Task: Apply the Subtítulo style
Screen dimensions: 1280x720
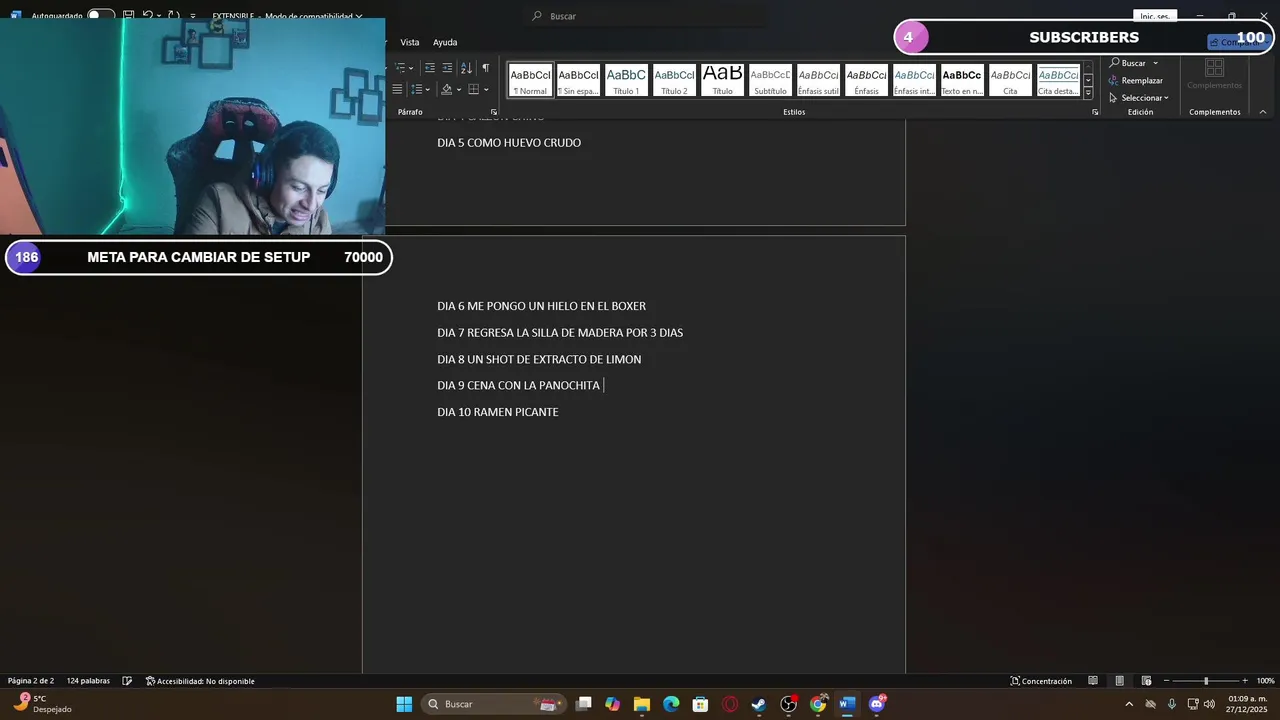Action: (x=770, y=80)
